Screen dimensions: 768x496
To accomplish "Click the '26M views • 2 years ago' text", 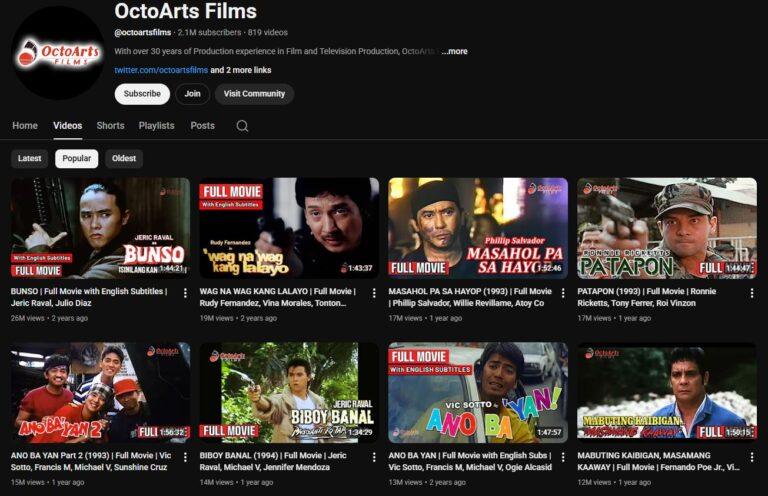I will pos(49,318).
